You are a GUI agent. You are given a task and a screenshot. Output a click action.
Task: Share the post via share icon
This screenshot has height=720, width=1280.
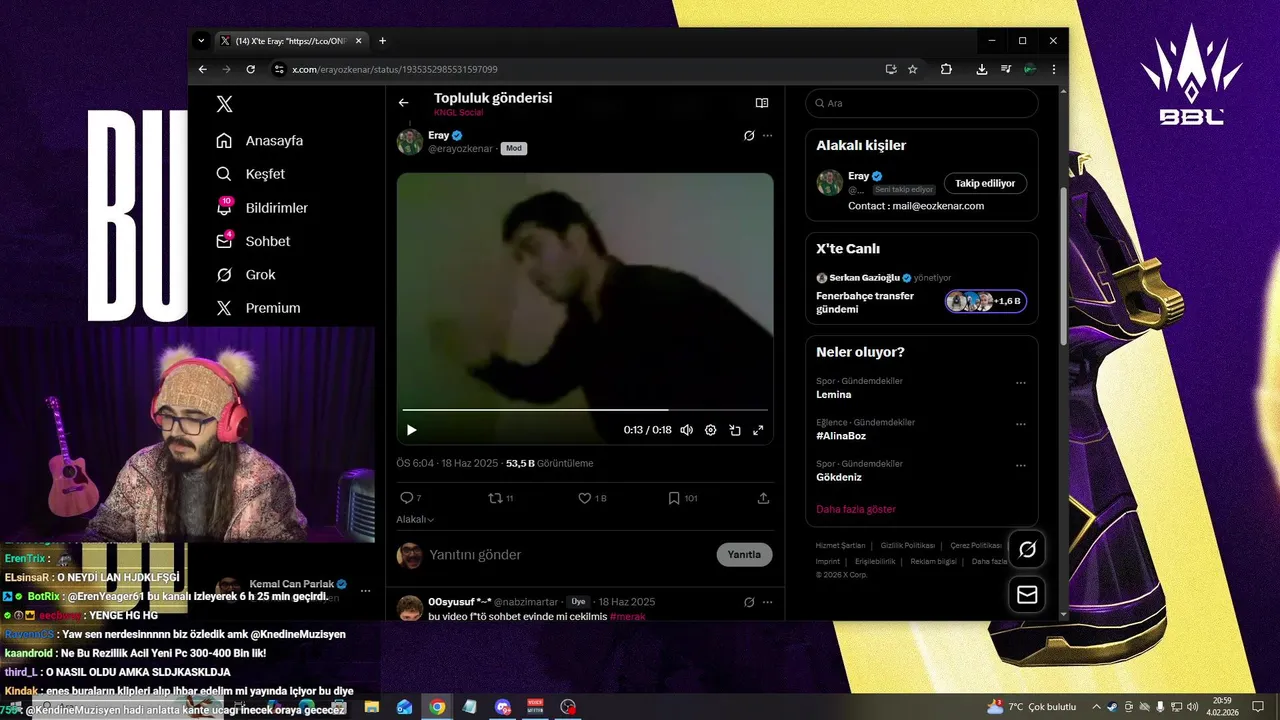764,498
